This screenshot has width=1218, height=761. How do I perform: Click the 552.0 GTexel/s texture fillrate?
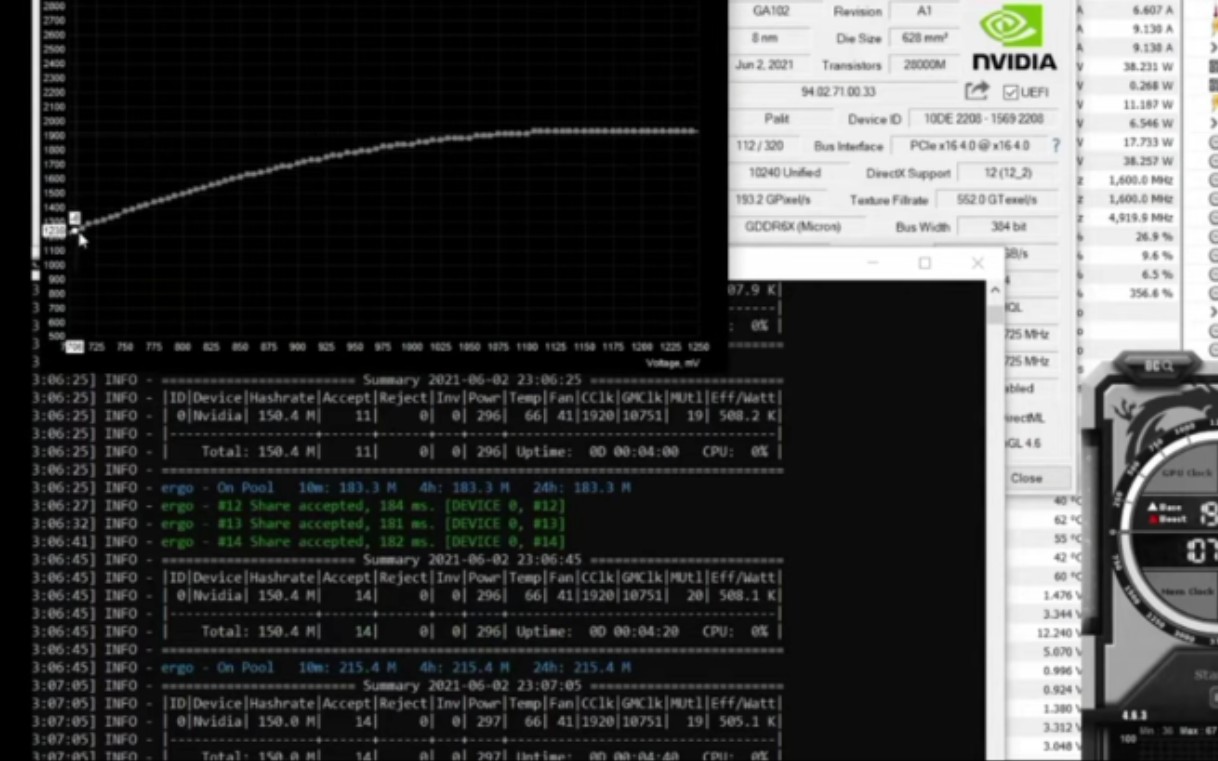994,200
